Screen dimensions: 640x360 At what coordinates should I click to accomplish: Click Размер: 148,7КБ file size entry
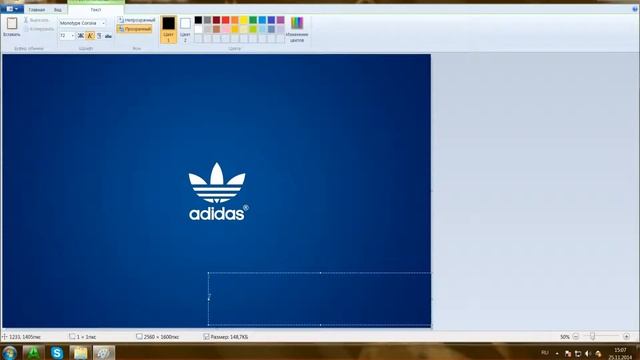pos(226,337)
